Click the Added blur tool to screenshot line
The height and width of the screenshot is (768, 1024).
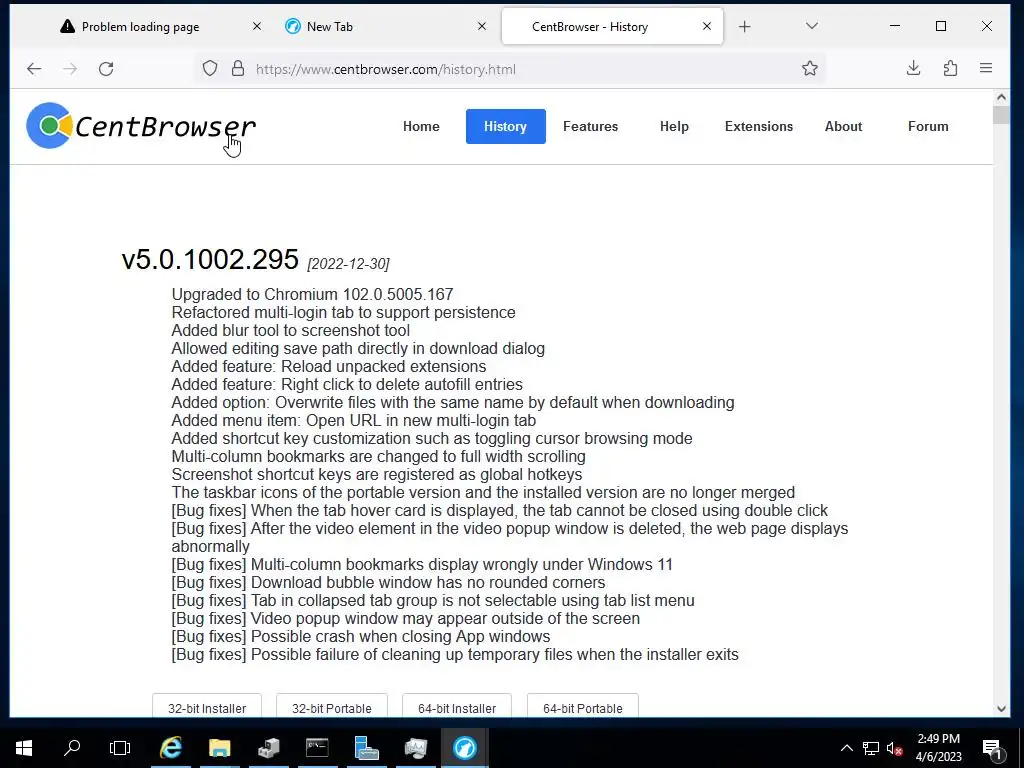[x=291, y=330]
